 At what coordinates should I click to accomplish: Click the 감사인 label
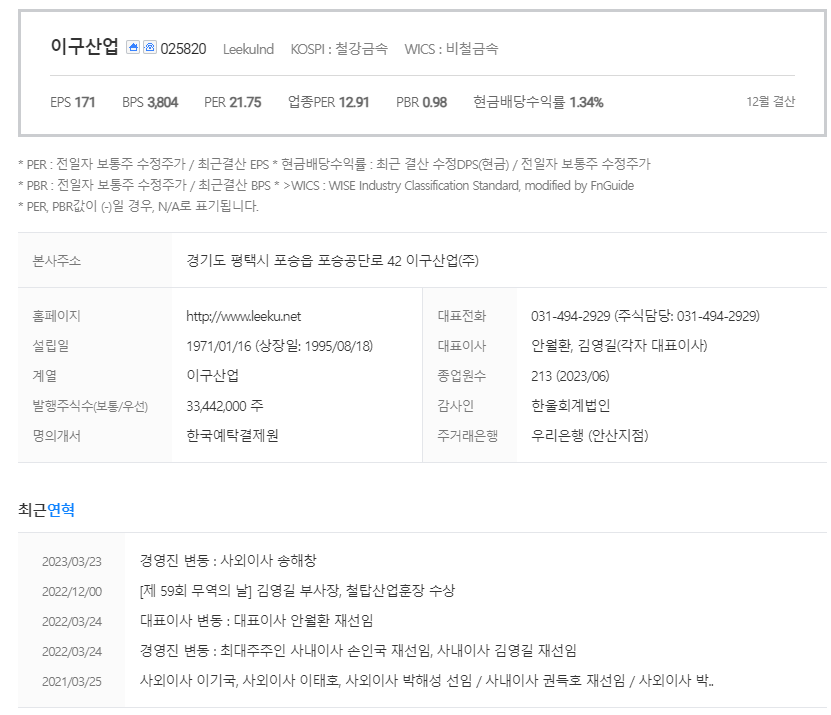455,406
